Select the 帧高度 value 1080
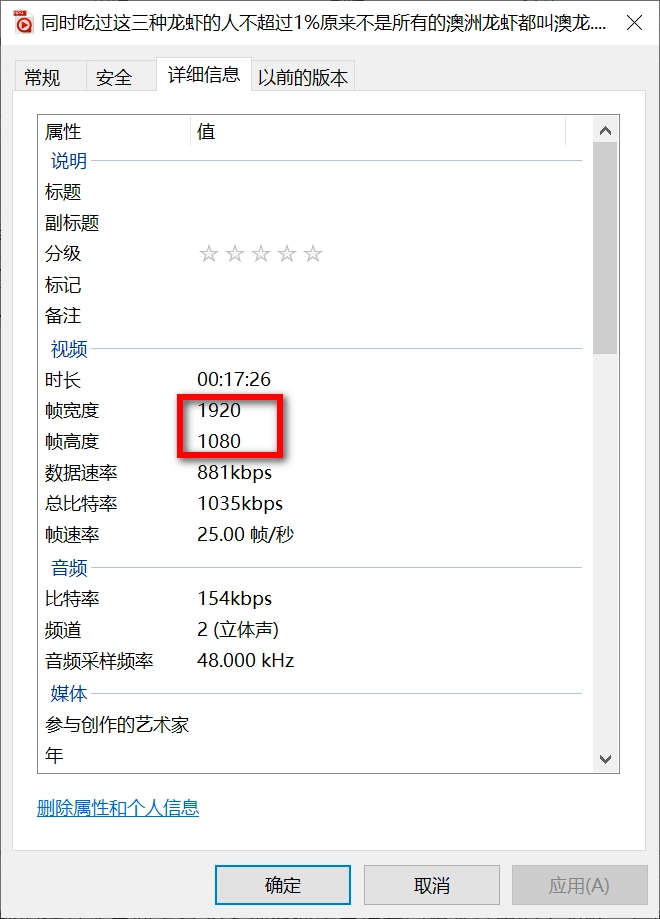 [219, 441]
